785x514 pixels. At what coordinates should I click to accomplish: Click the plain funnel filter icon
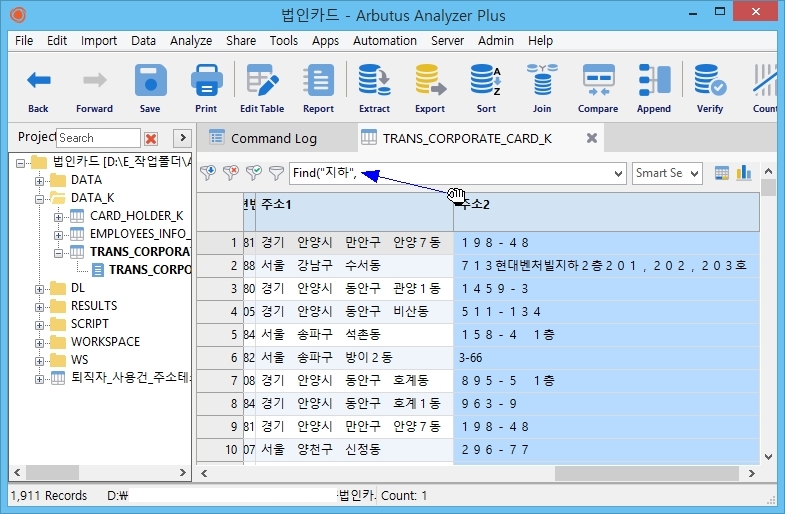[x=276, y=173]
